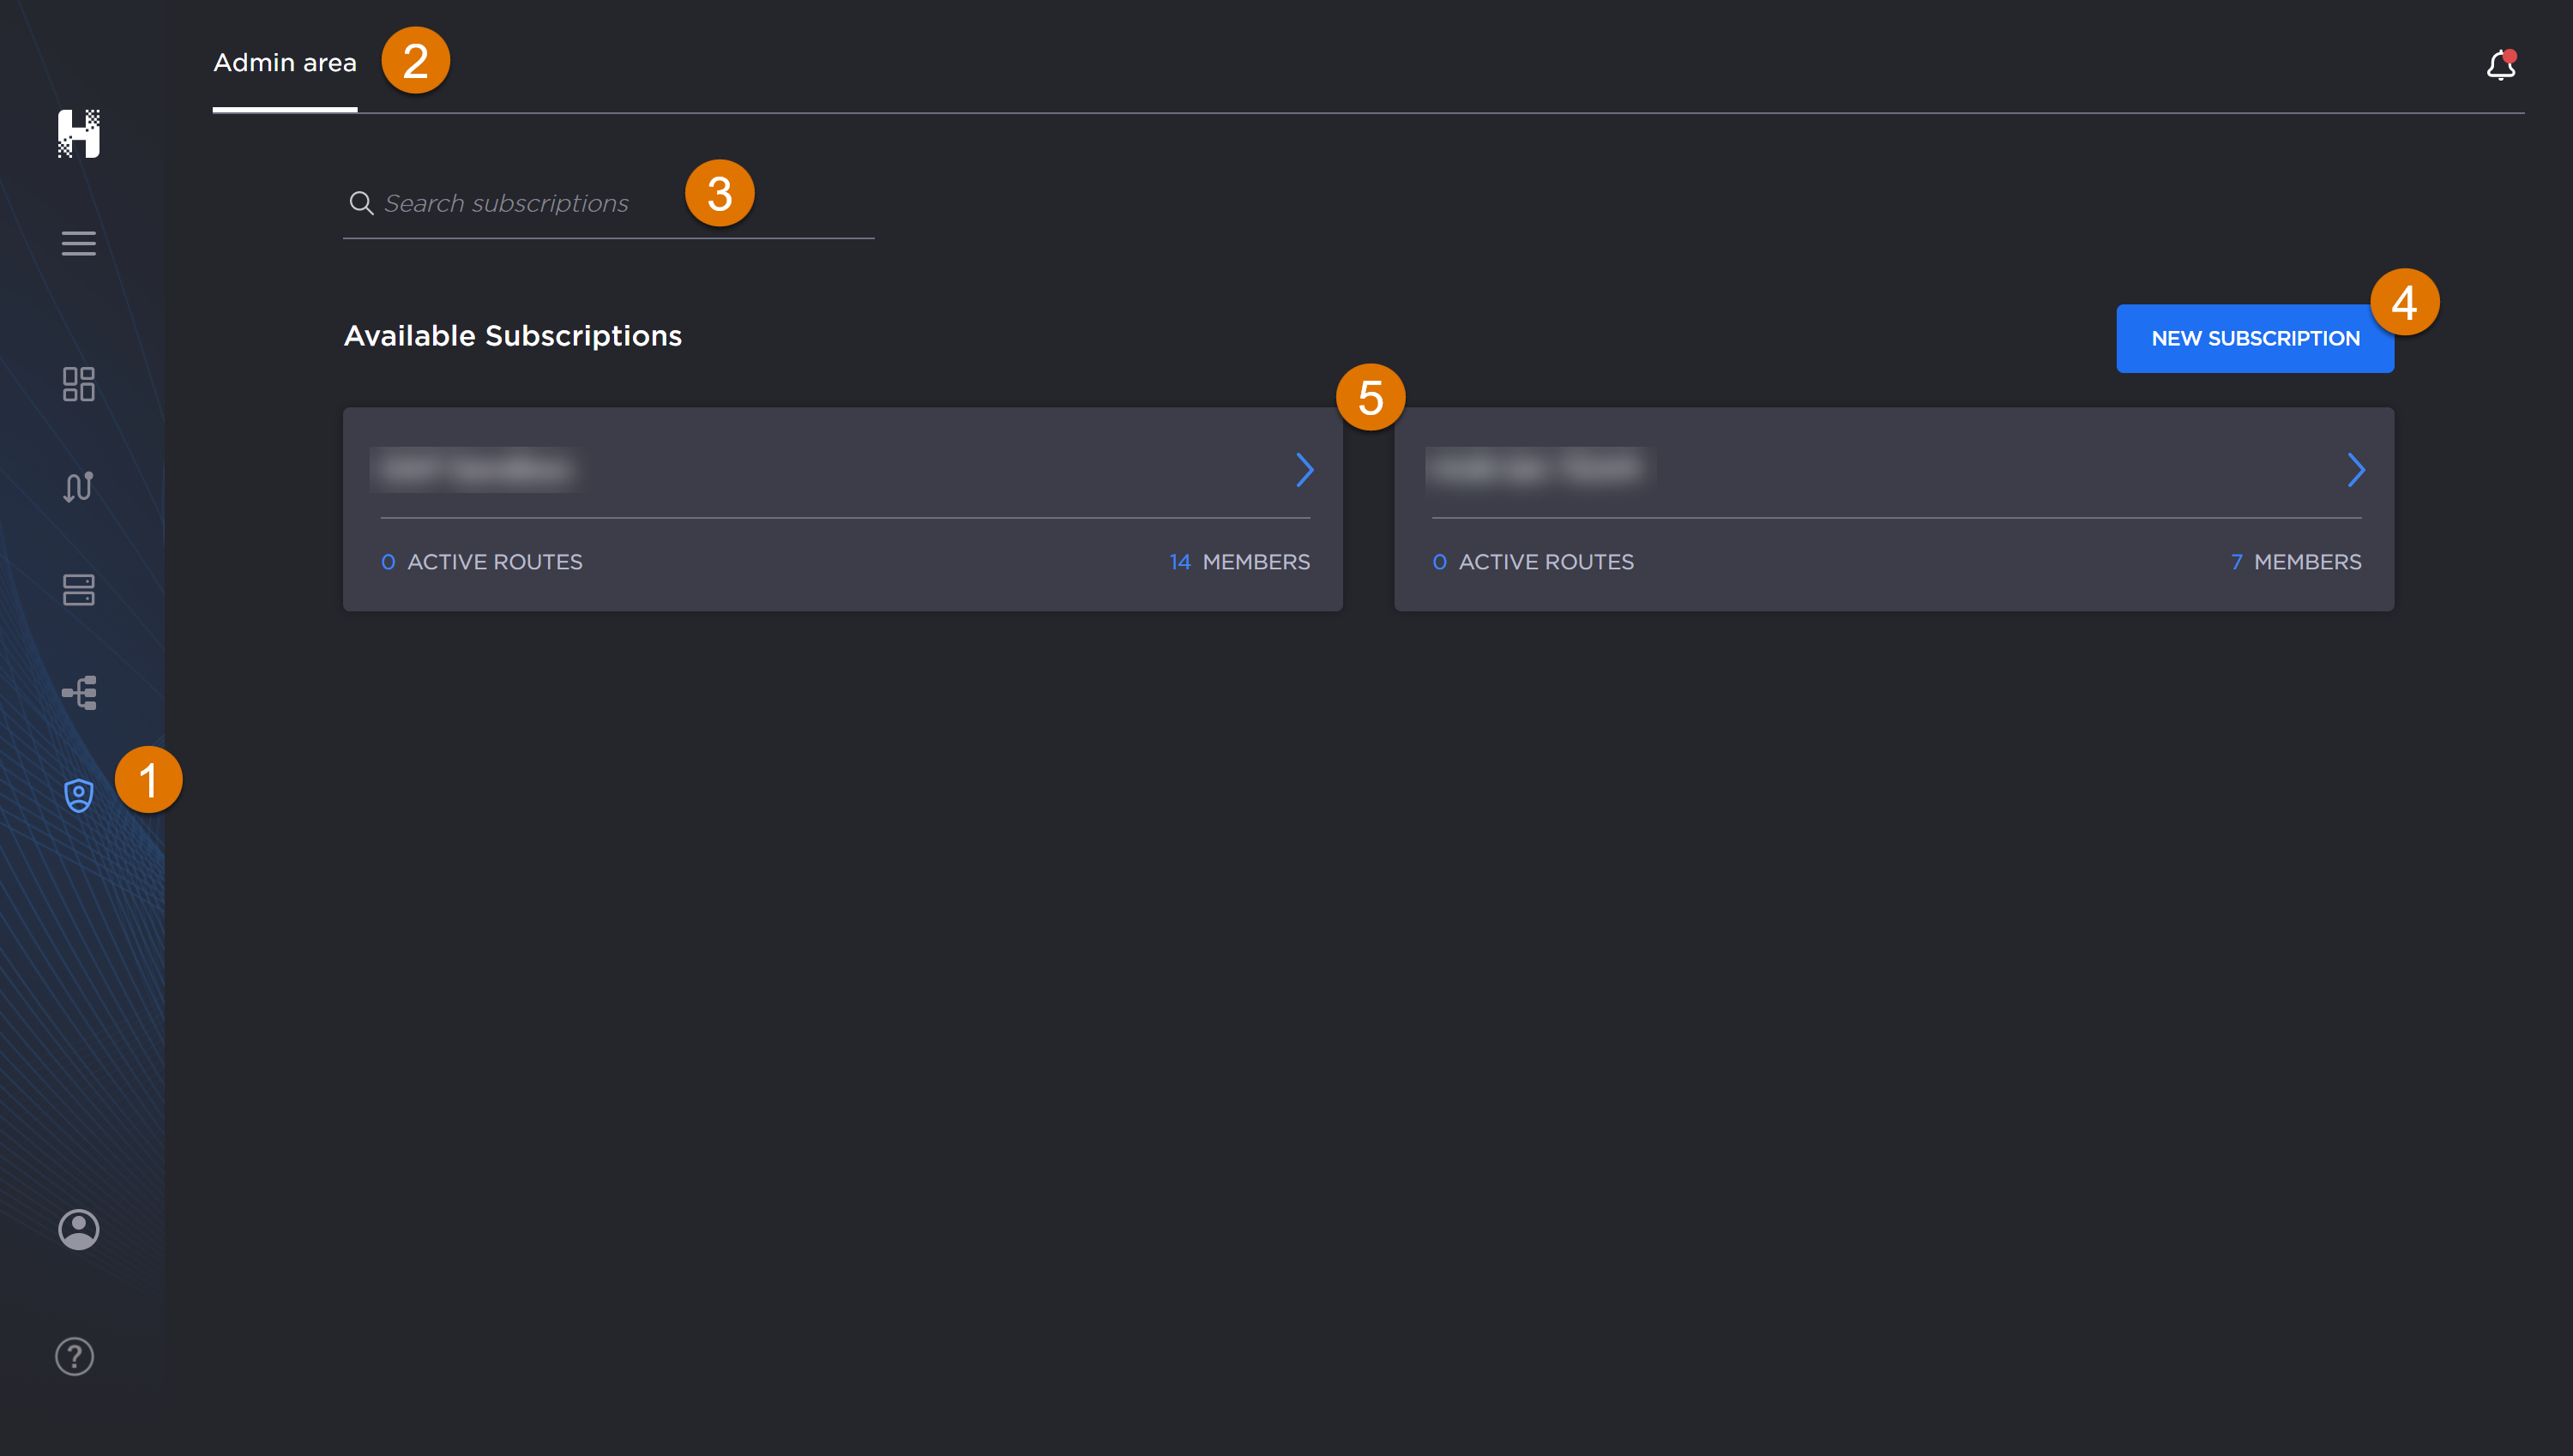Open the routes icon in sidebar
2573x1456 pixels.
78,487
